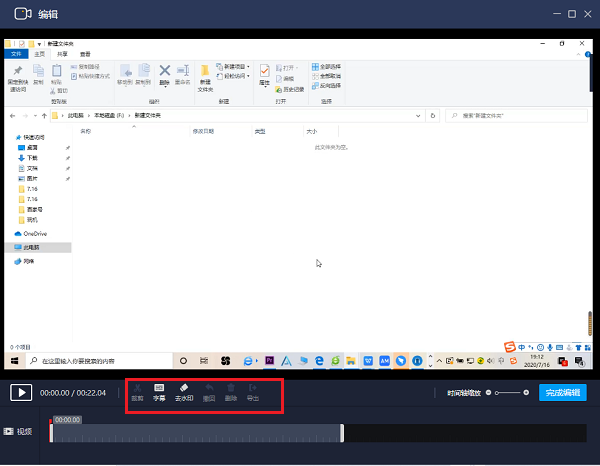Zoom out timeline with the minus button
The width and height of the screenshot is (600, 466).
tap(488, 393)
